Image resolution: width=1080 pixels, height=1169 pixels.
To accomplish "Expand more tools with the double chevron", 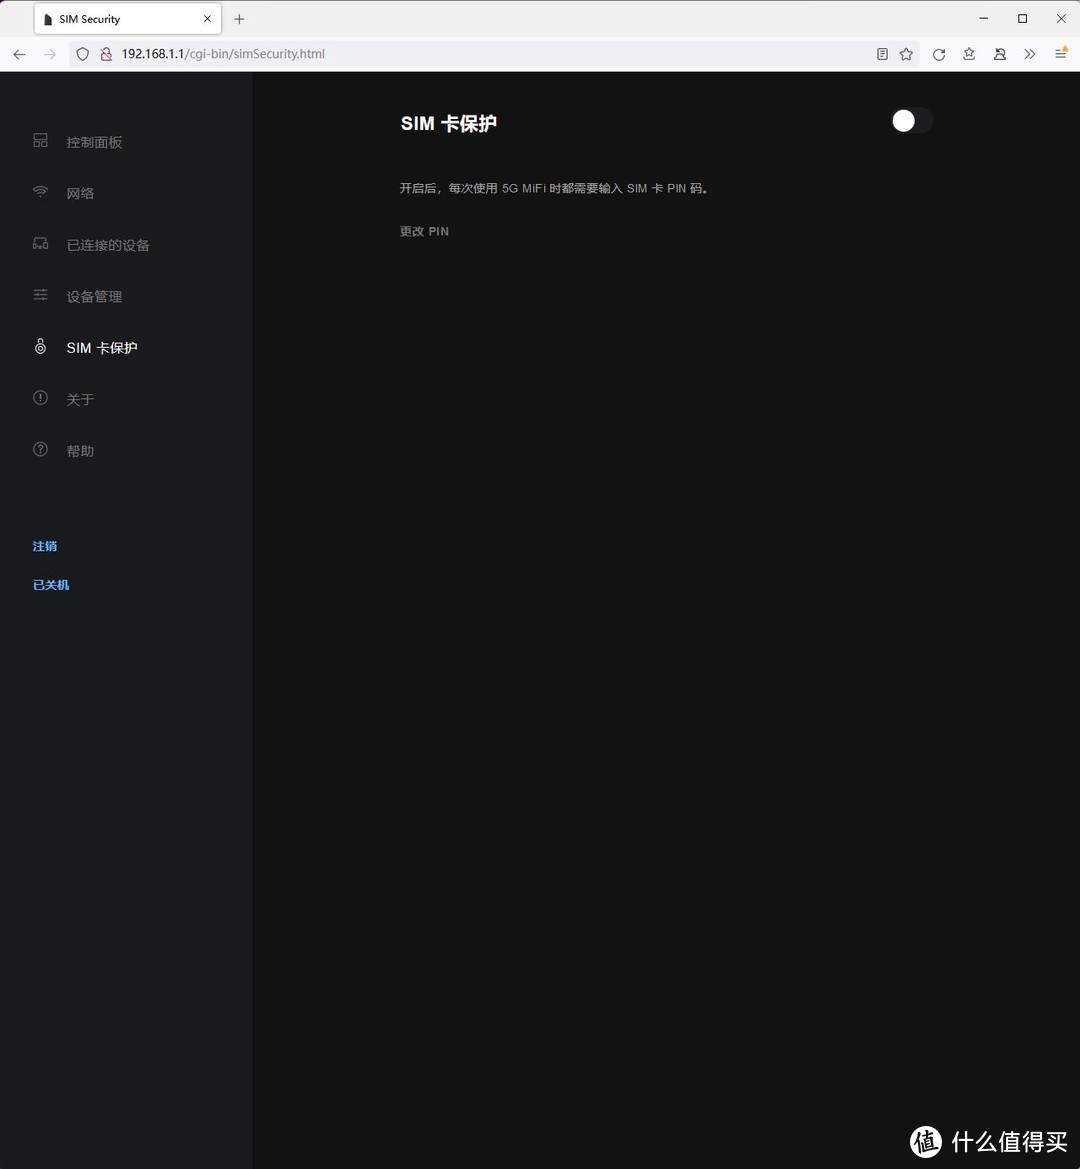I will (1030, 54).
